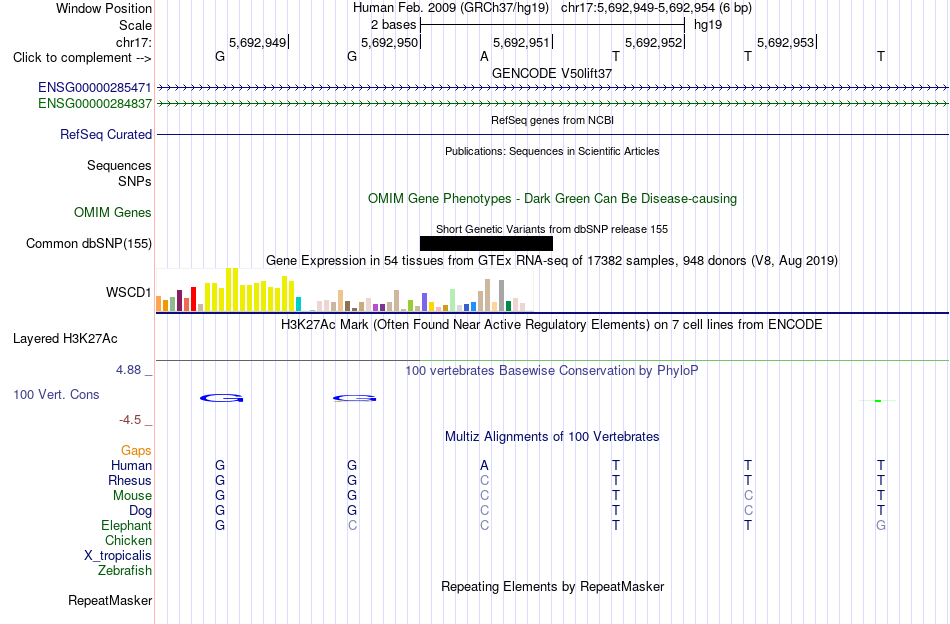Click the Dog species row label

coord(141,511)
